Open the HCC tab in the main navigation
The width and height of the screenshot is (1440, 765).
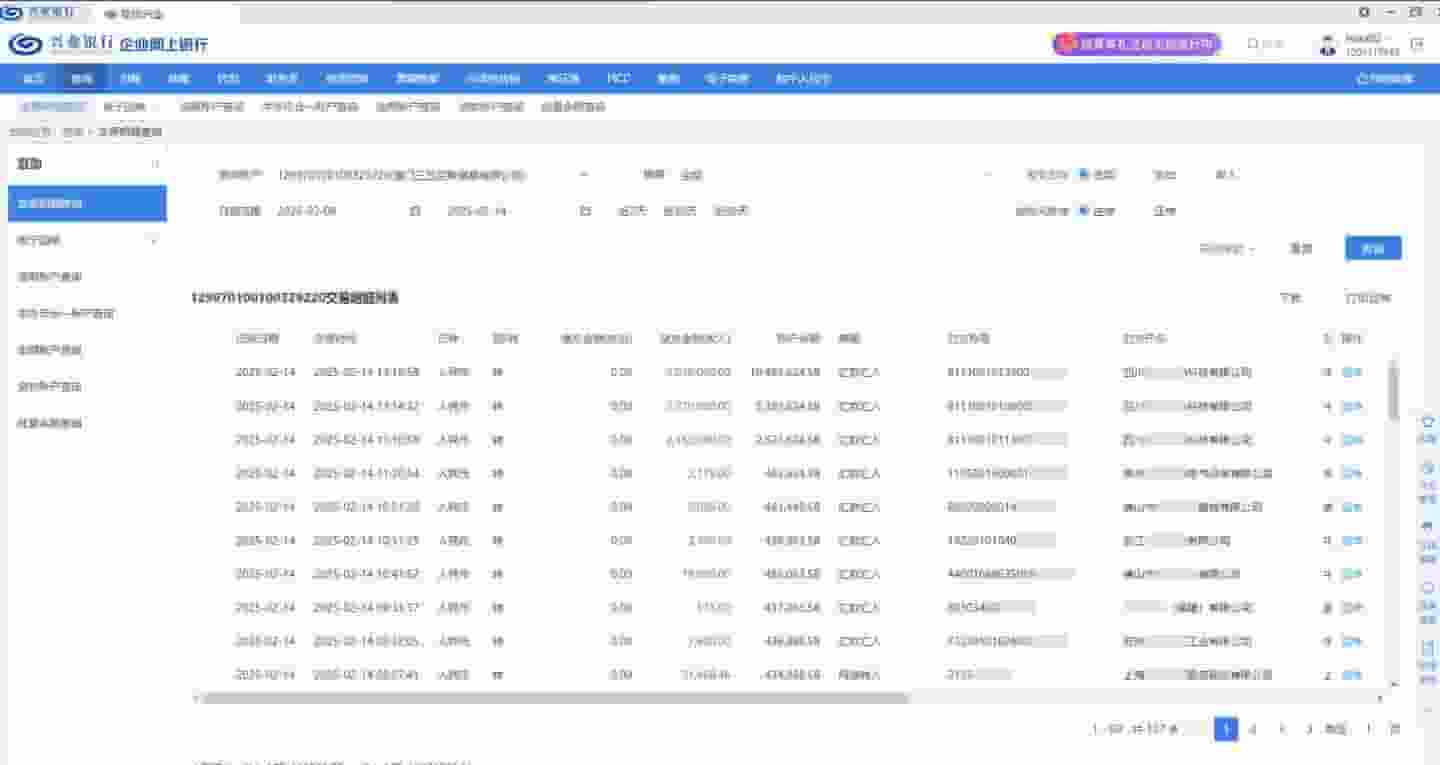pyautogui.click(x=619, y=78)
